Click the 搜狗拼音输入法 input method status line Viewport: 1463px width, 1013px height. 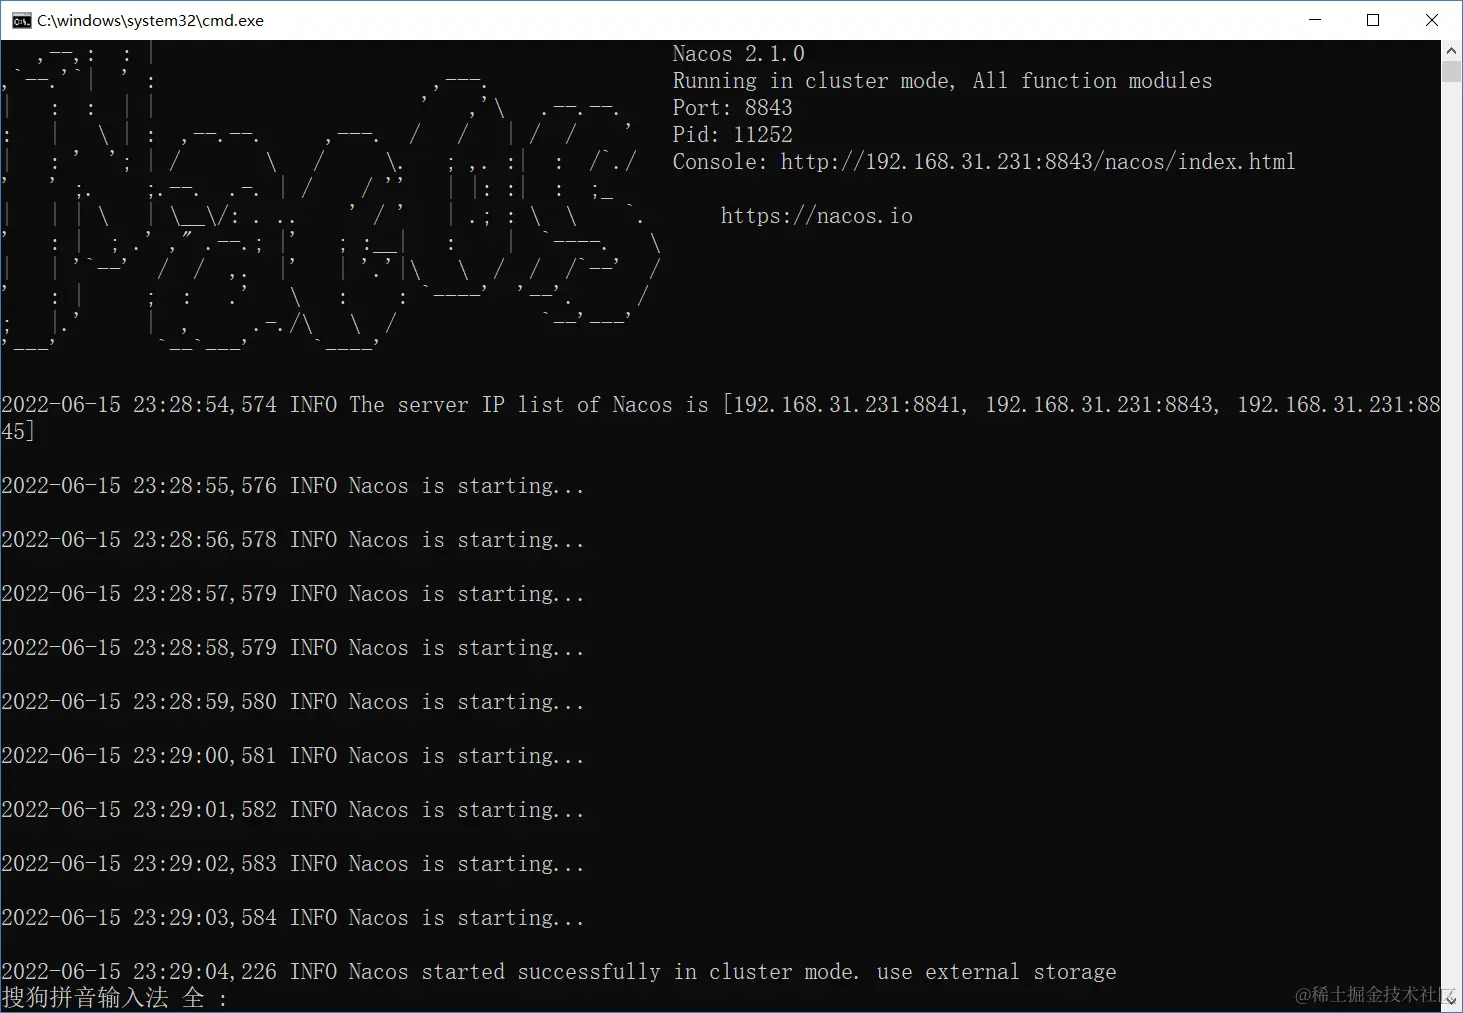(x=115, y=998)
